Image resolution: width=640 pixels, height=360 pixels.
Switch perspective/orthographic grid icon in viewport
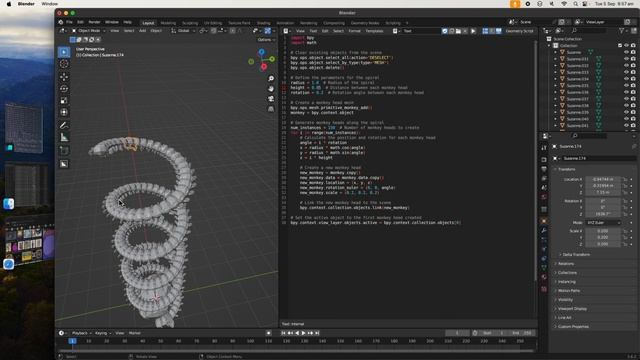271,109
